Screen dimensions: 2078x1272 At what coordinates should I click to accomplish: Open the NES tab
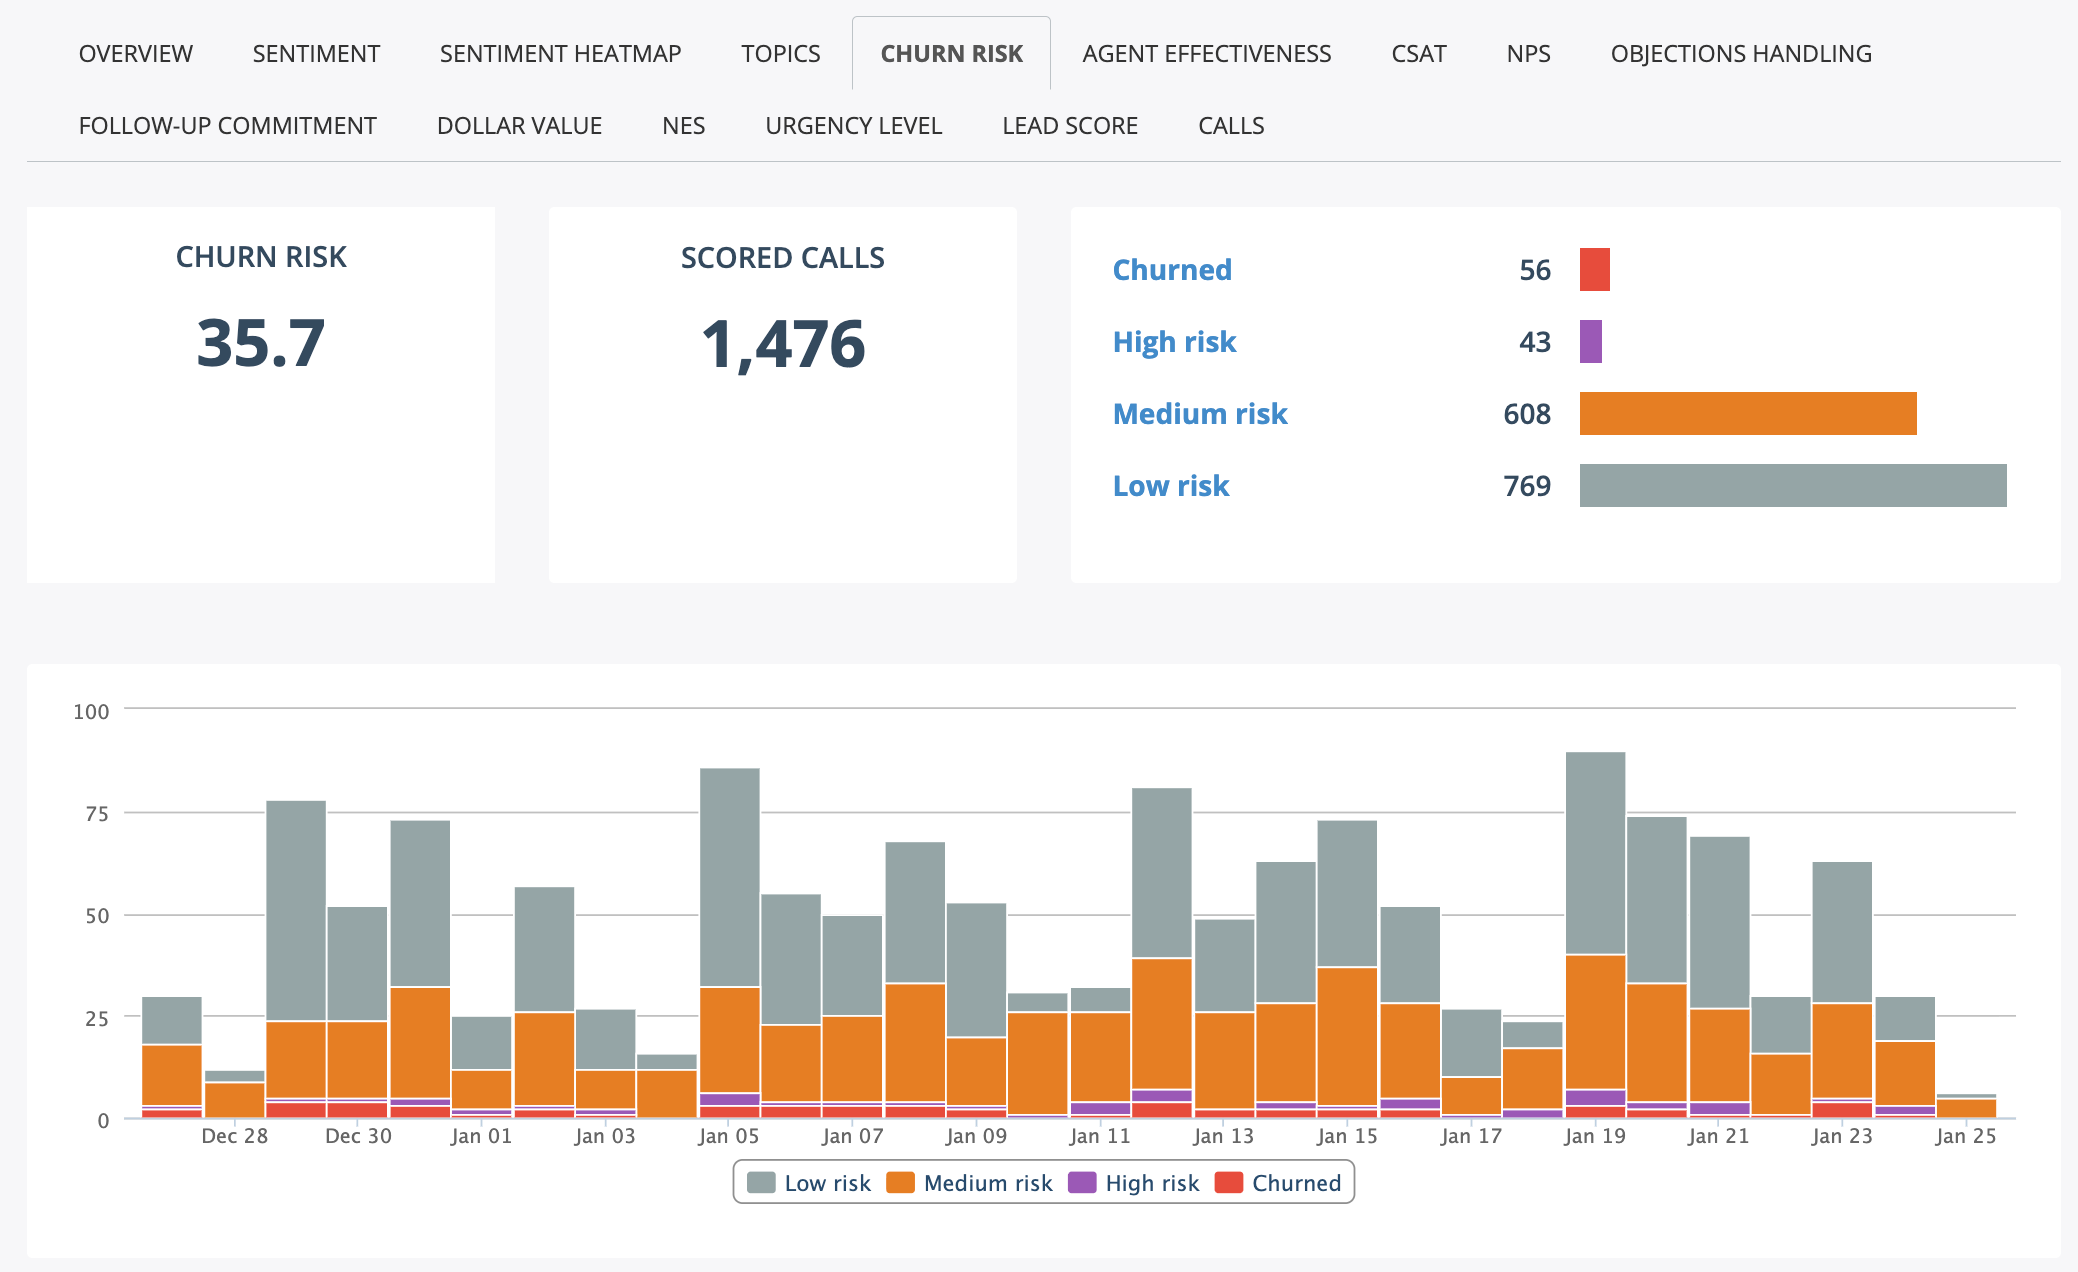tap(684, 126)
